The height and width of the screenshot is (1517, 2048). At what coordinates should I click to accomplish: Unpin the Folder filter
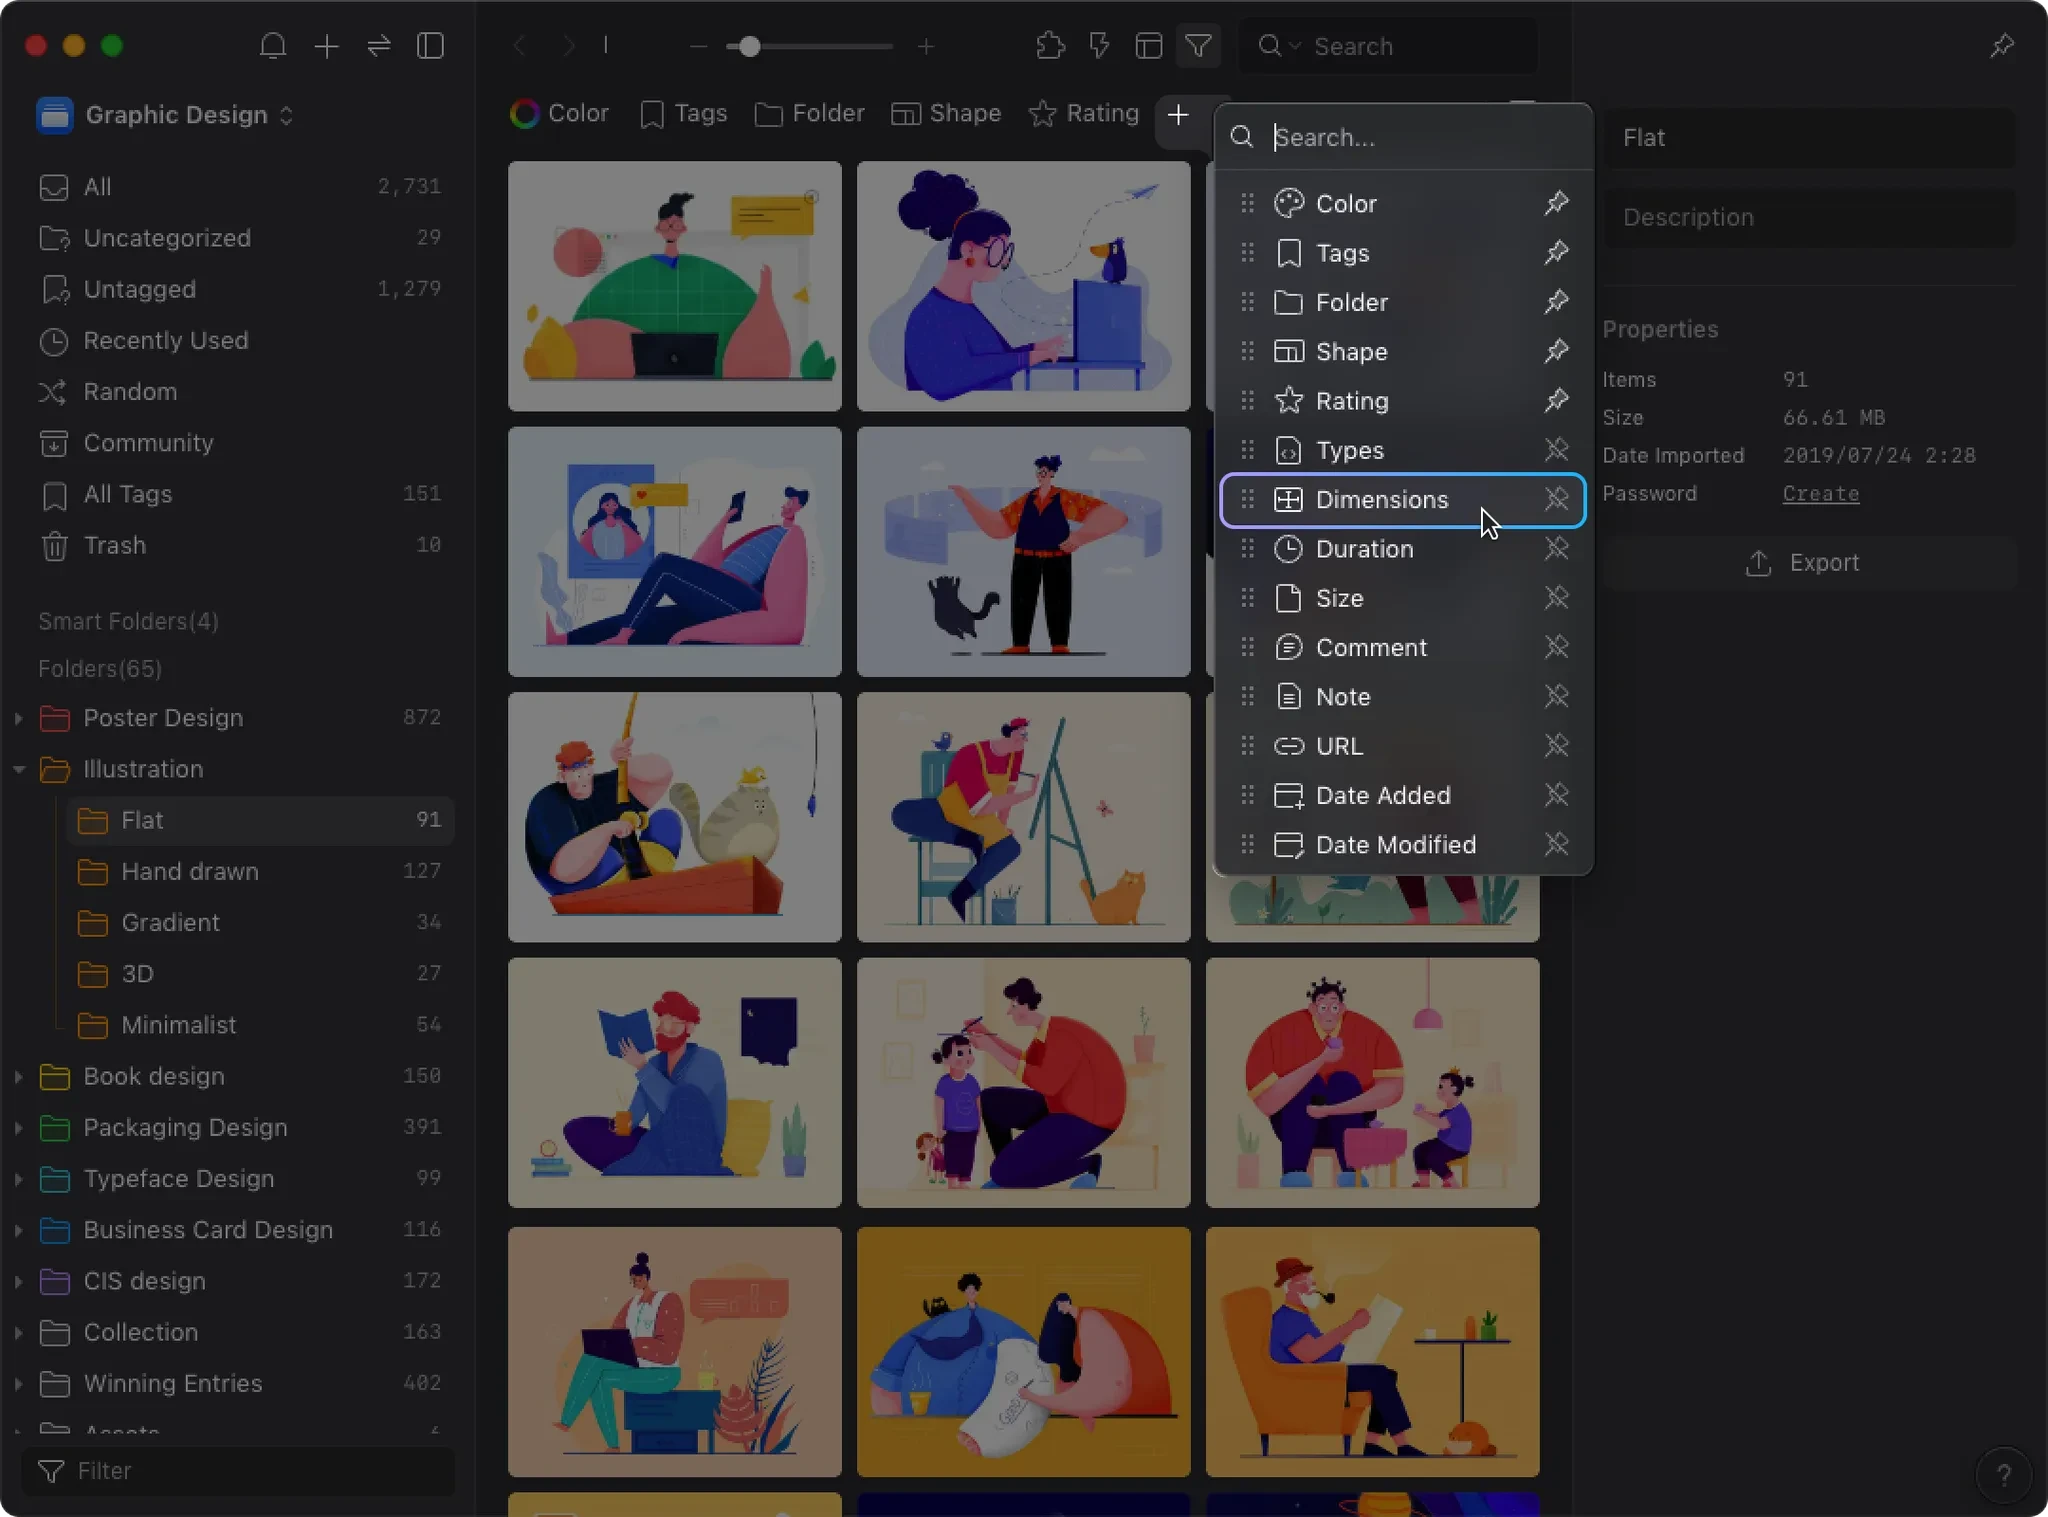coord(1556,301)
